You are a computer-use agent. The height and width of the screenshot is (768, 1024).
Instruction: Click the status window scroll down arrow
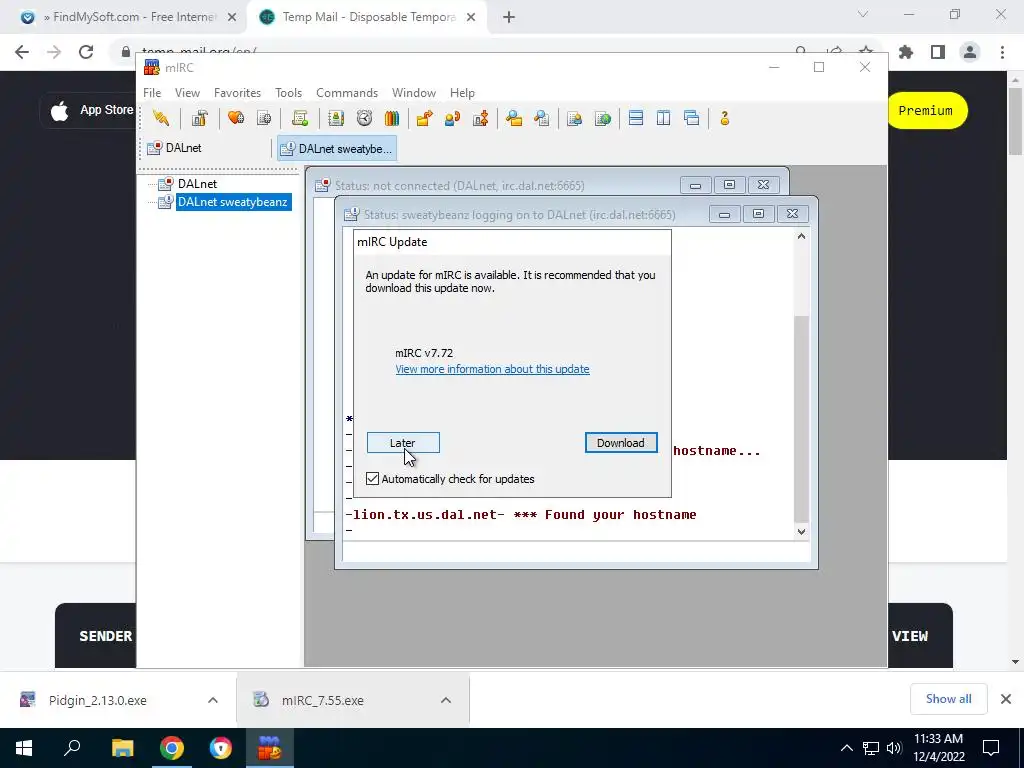pos(801,532)
